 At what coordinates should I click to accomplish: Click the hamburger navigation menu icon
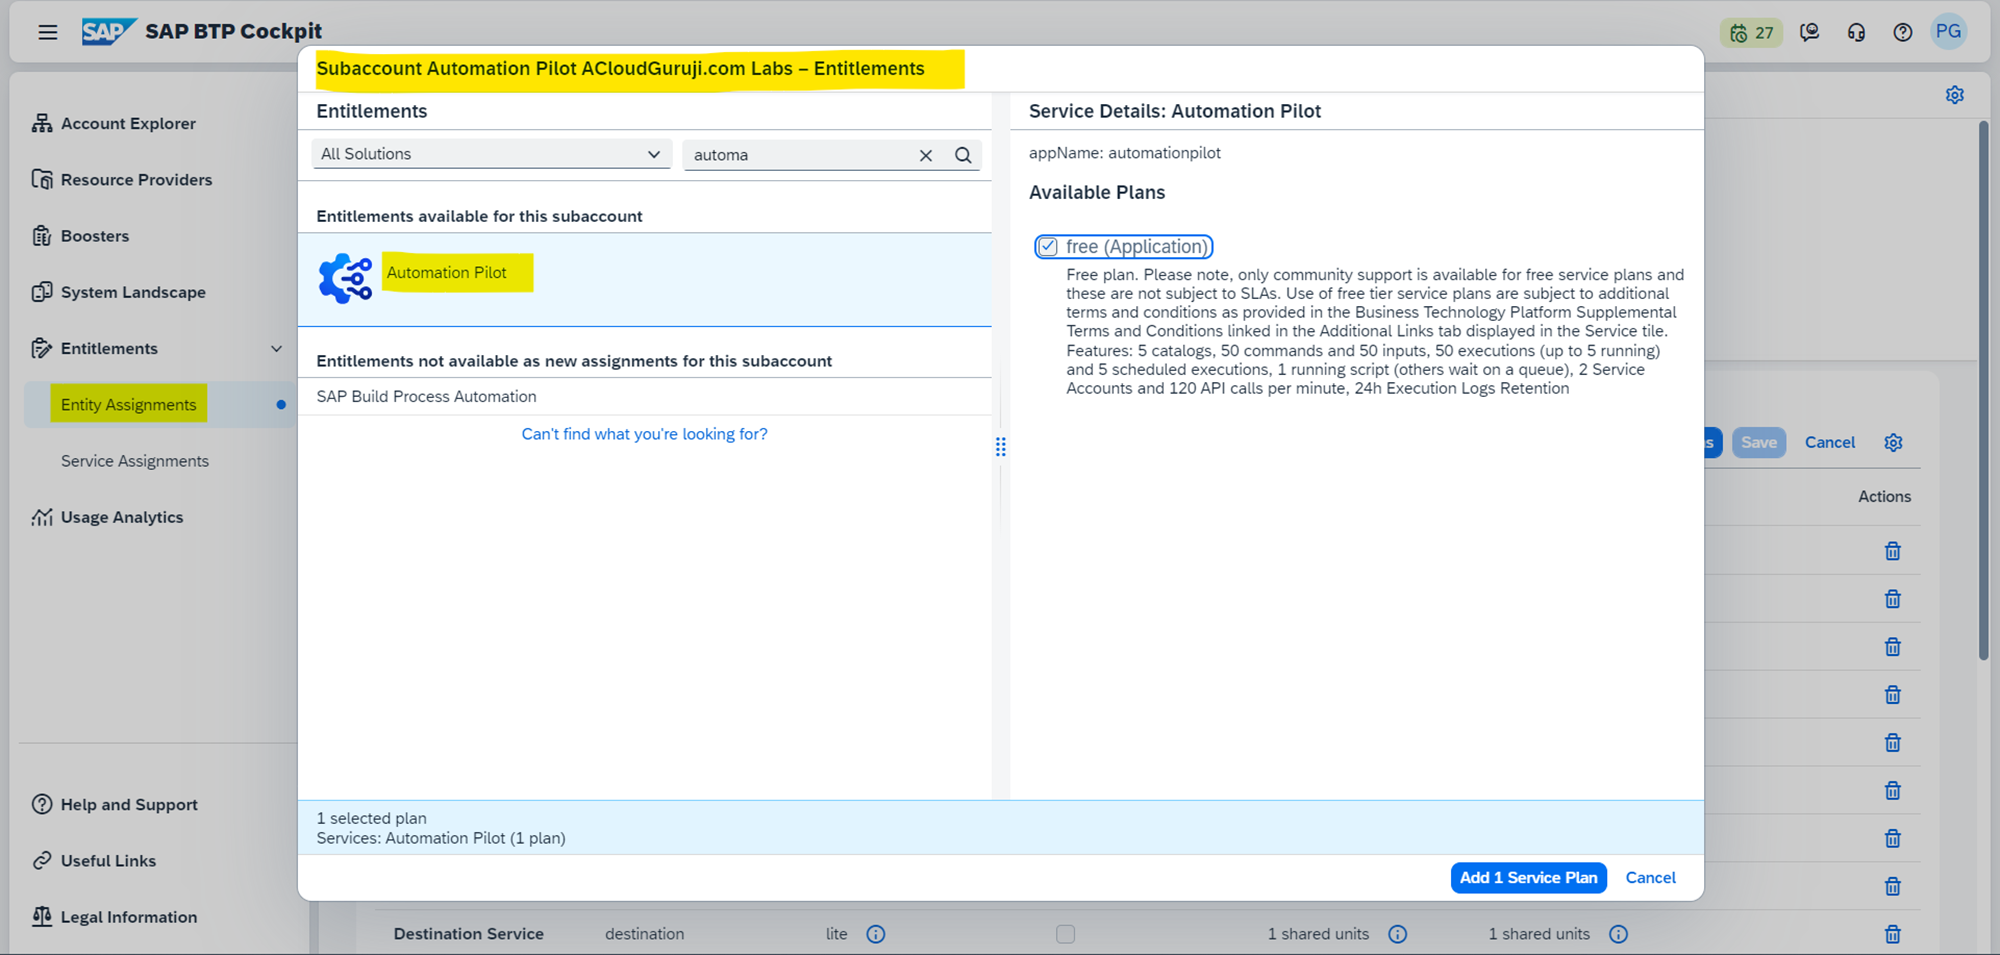47,32
